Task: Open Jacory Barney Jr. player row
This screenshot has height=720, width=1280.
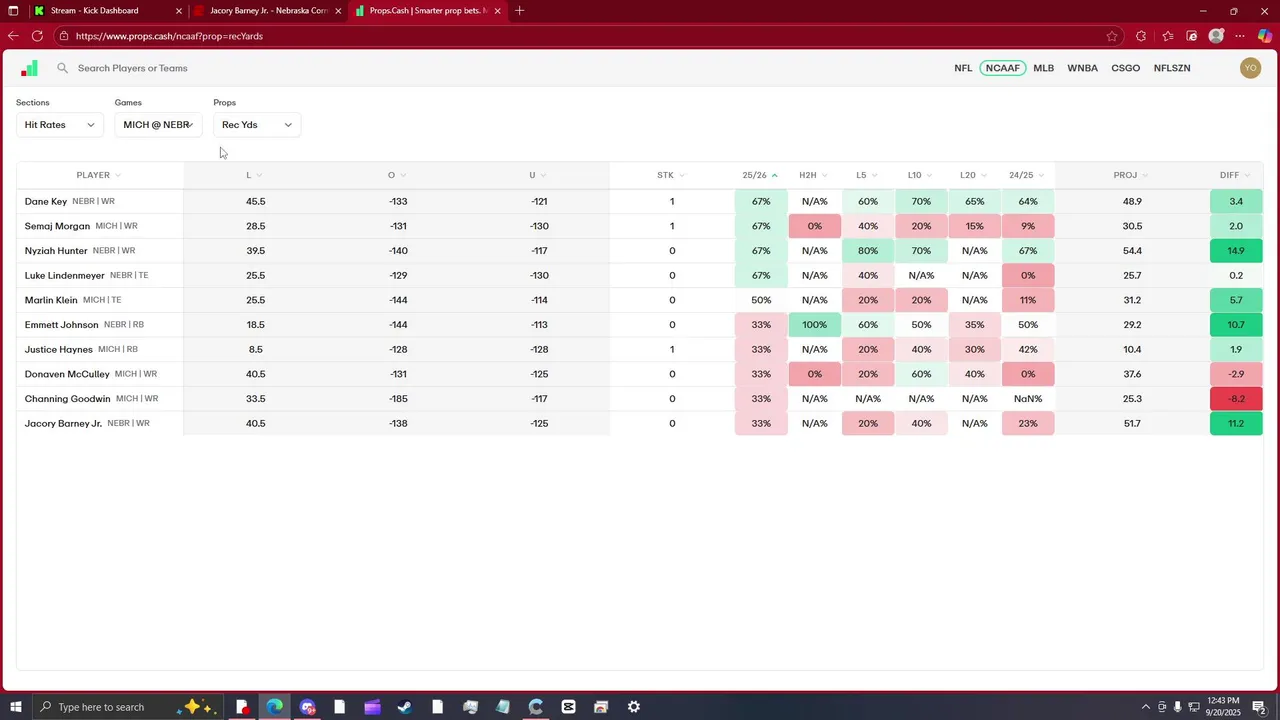Action: tap(639, 423)
